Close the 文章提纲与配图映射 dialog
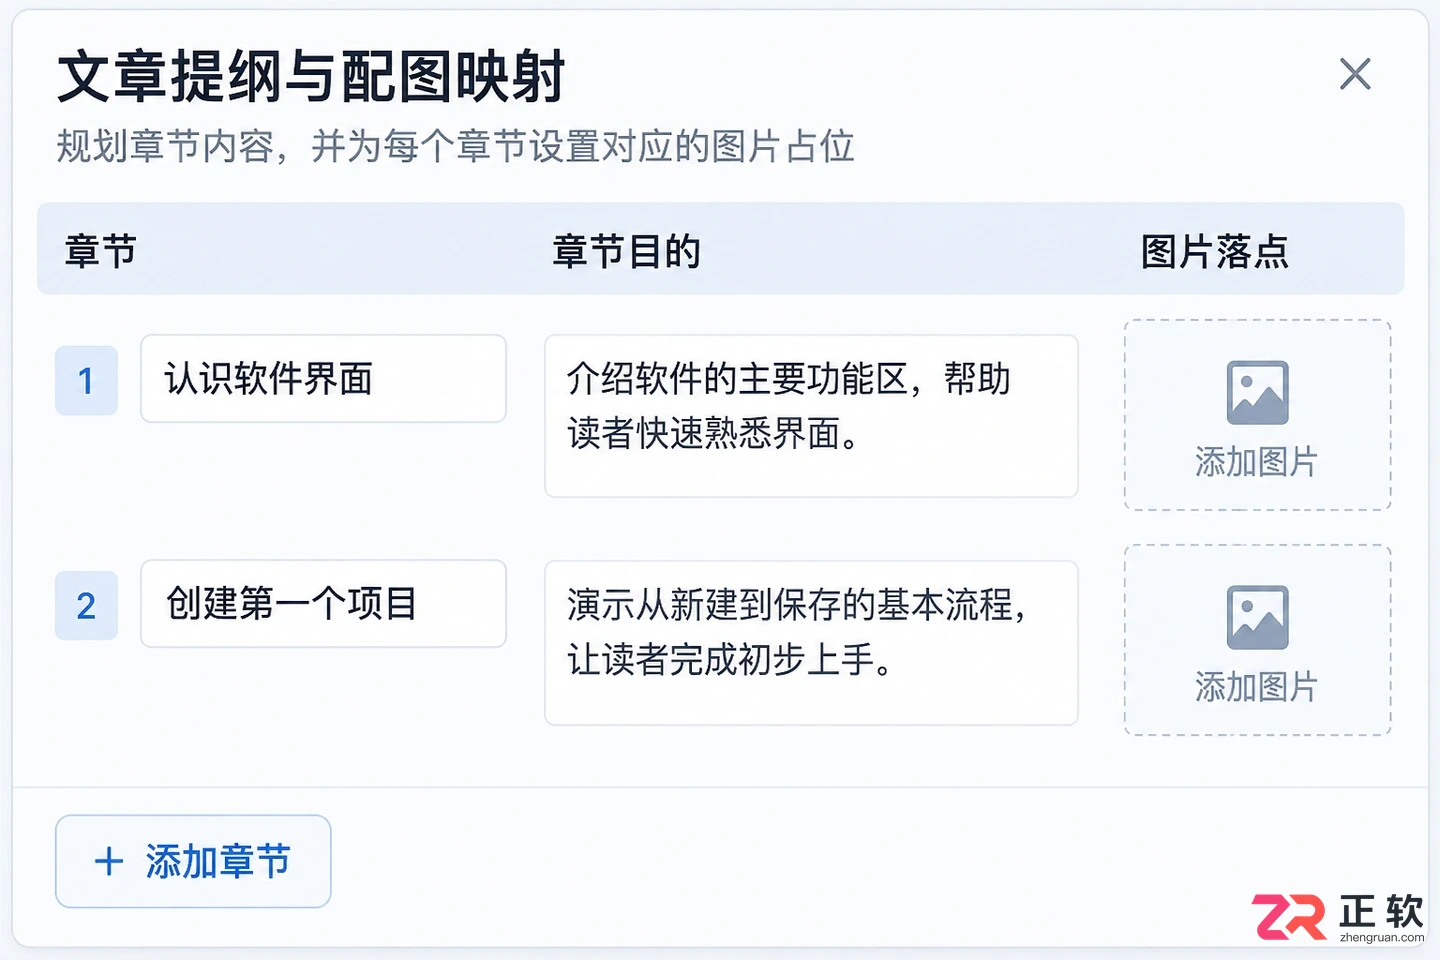The width and height of the screenshot is (1440, 960). point(1355,74)
